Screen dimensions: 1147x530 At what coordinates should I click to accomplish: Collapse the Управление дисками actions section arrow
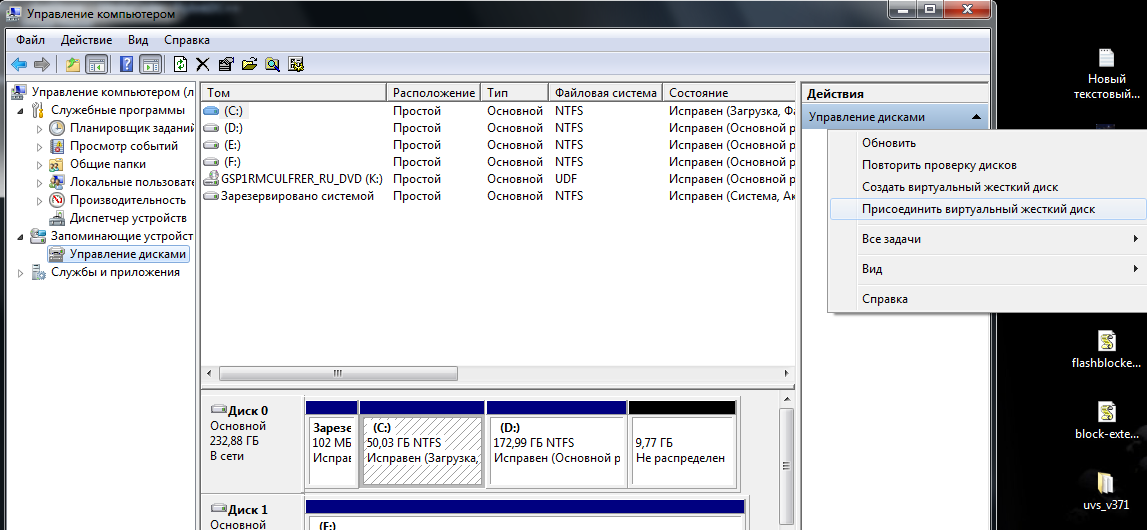click(x=976, y=117)
